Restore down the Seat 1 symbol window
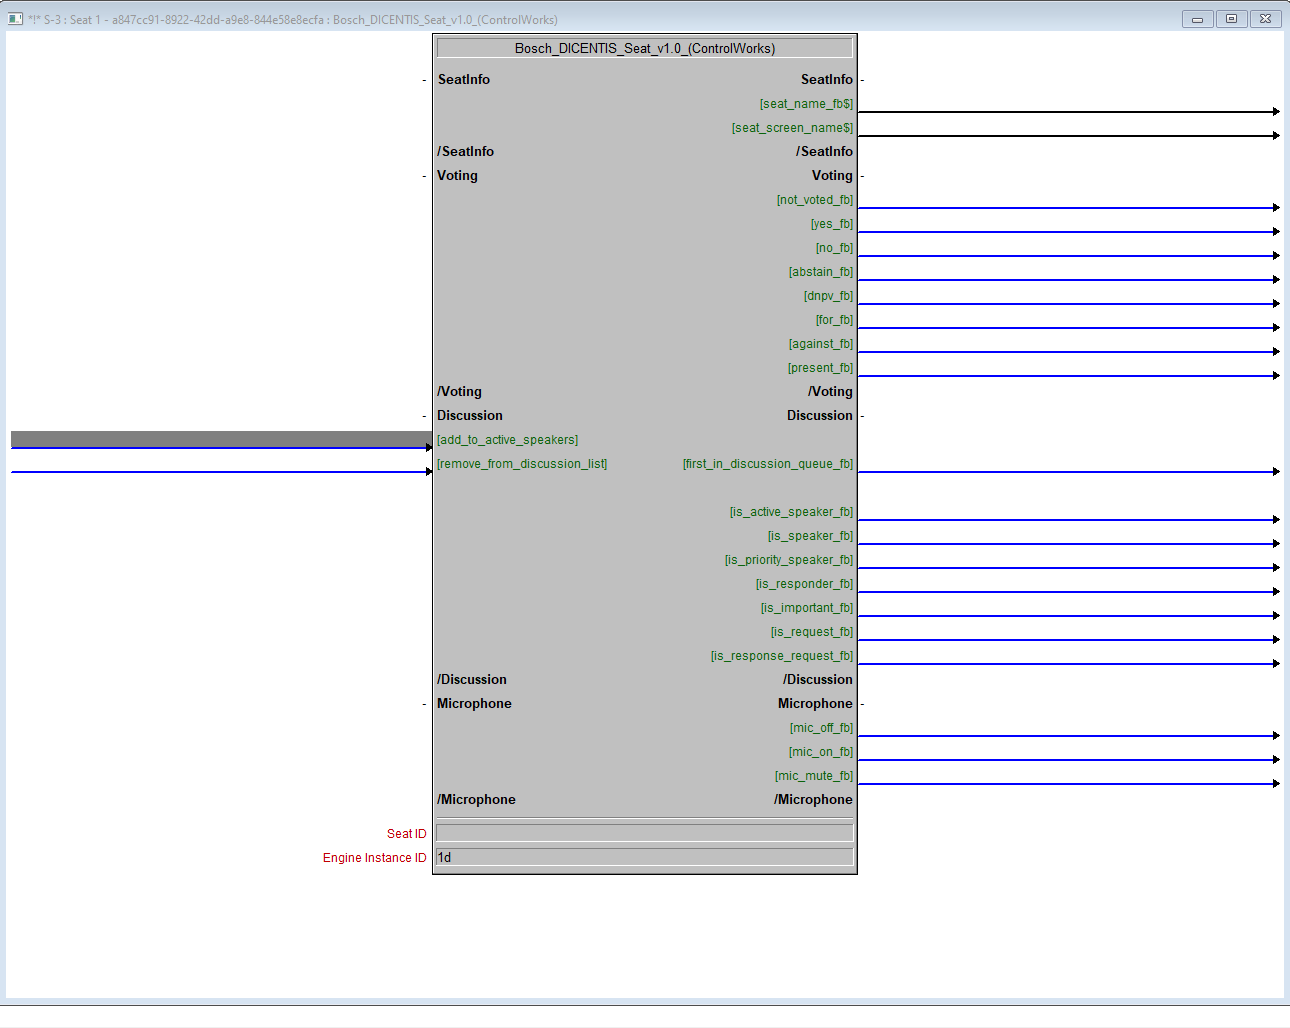 point(1231,19)
